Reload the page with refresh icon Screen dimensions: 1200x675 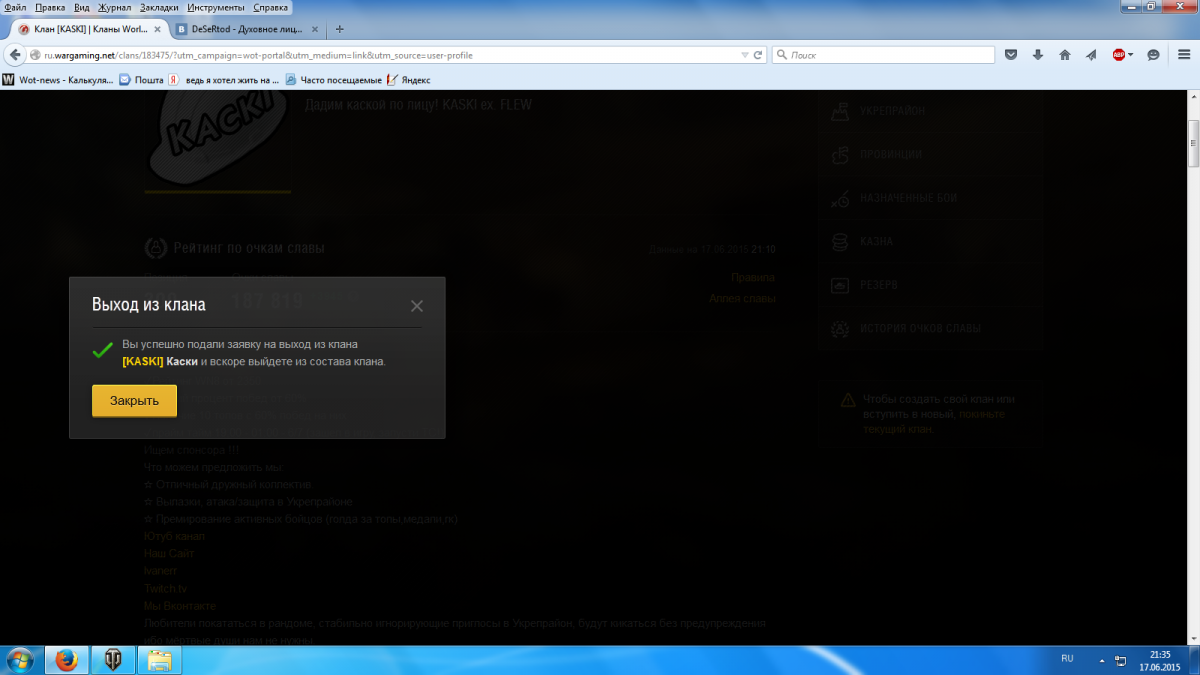click(x=758, y=55)
